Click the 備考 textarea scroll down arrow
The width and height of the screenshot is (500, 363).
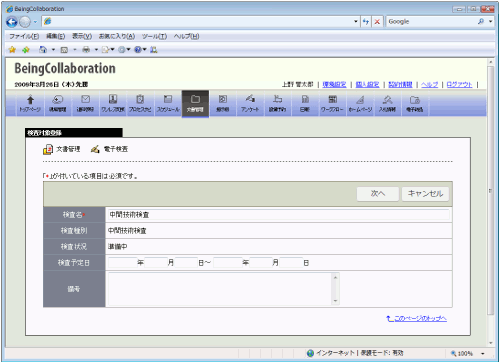pyautogui.click(x=335, y=301)
